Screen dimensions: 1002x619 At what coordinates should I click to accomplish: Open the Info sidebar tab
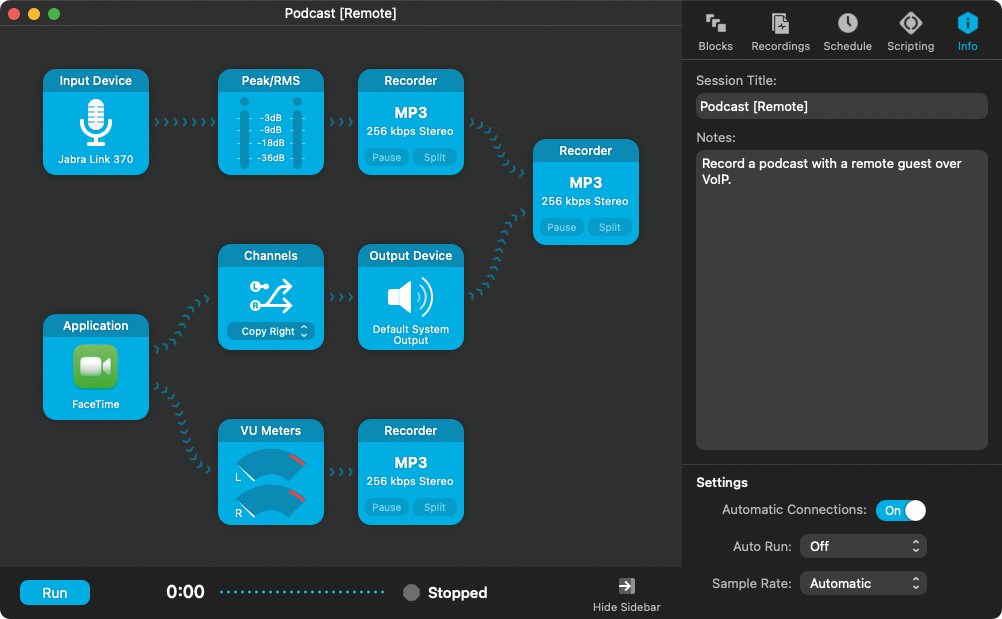coord(967,32)
